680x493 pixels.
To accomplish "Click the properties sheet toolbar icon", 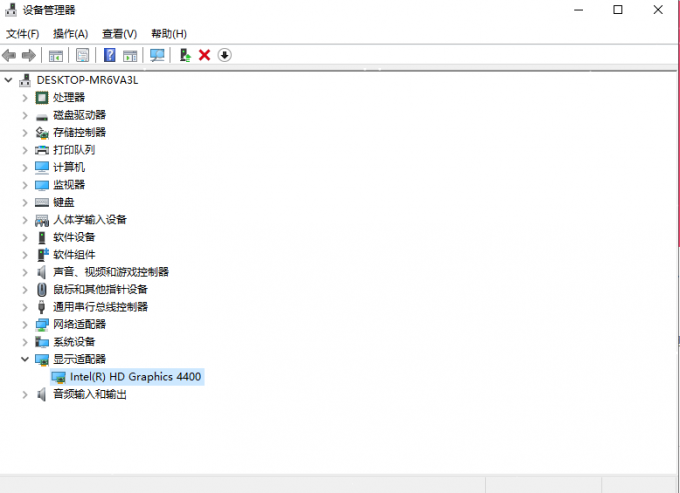I will pyautogui.click(x=82, y=55).
